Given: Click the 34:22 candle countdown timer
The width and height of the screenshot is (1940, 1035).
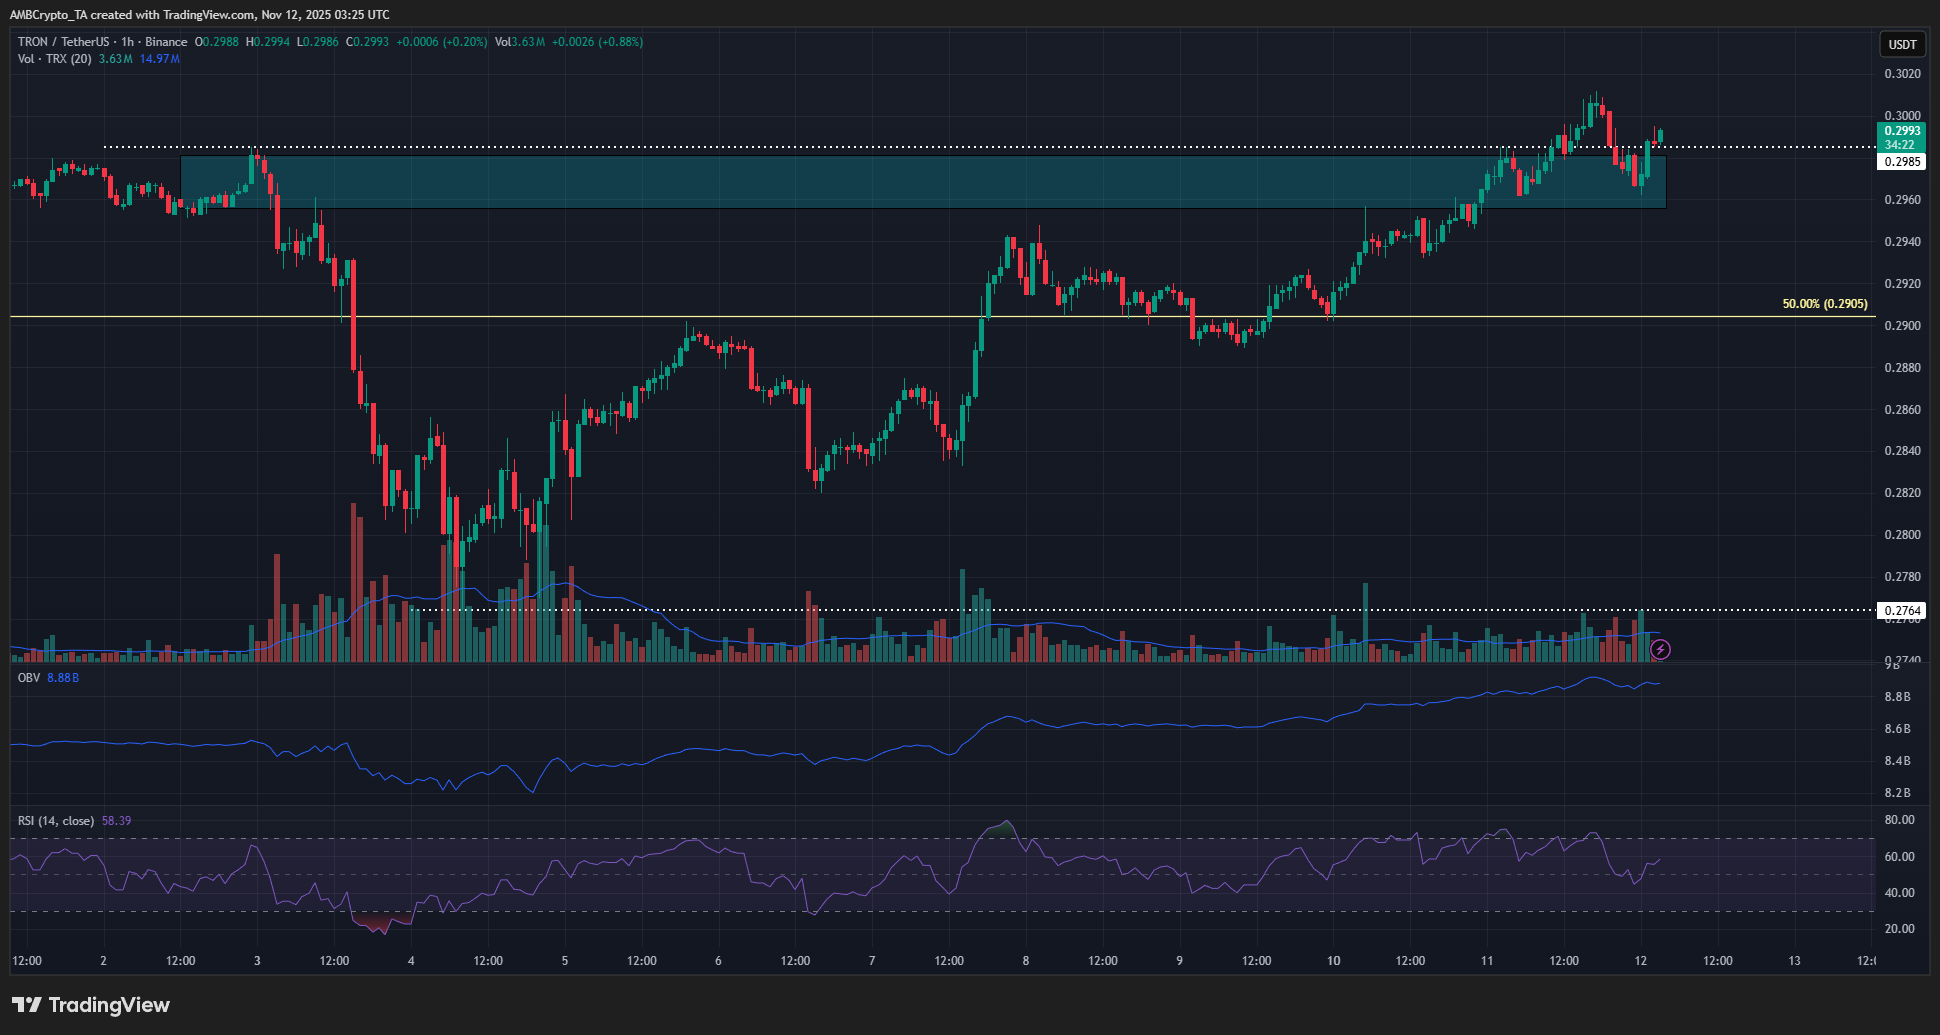Looking at the screenshot, I should pyautogui.click(x=1901, y=144).
